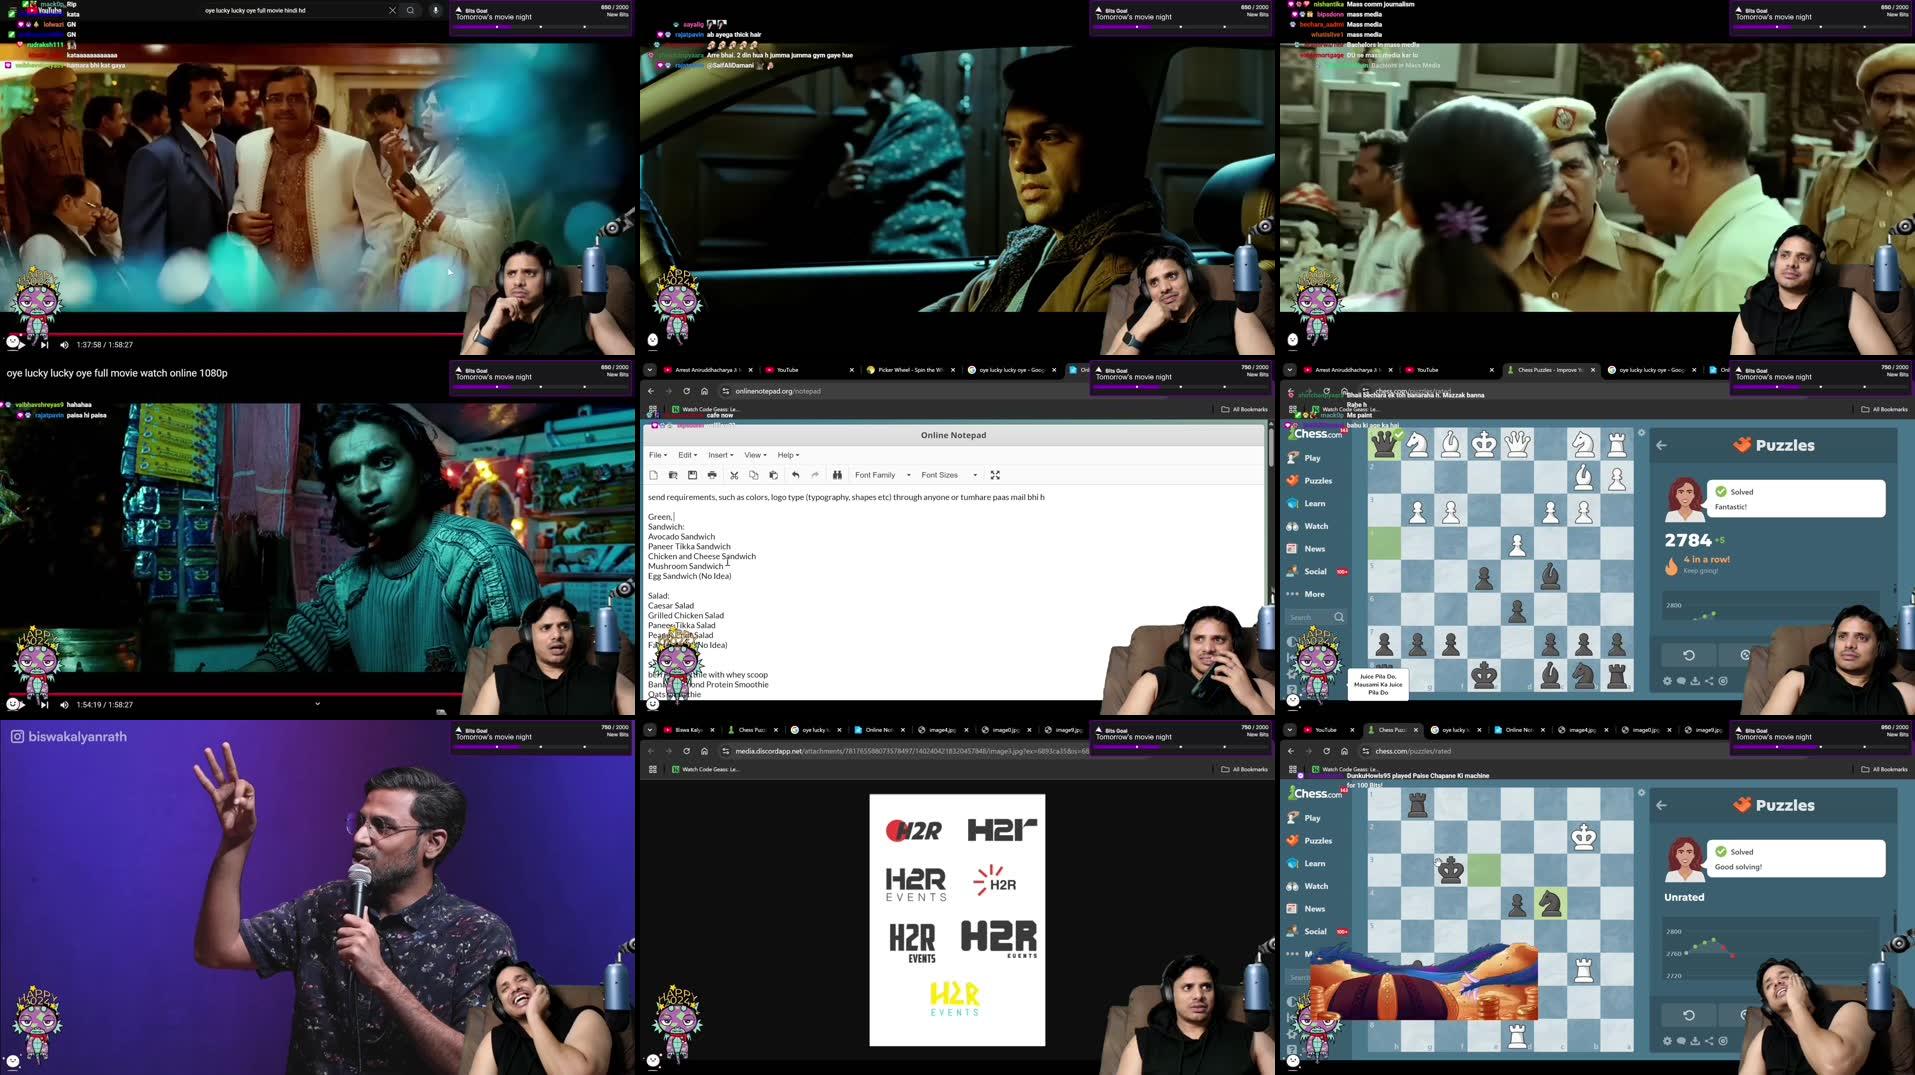This screenshot has height=1075, width=1915.
Task: Reload the Online Notepad browser page
Action: point(686,391)
